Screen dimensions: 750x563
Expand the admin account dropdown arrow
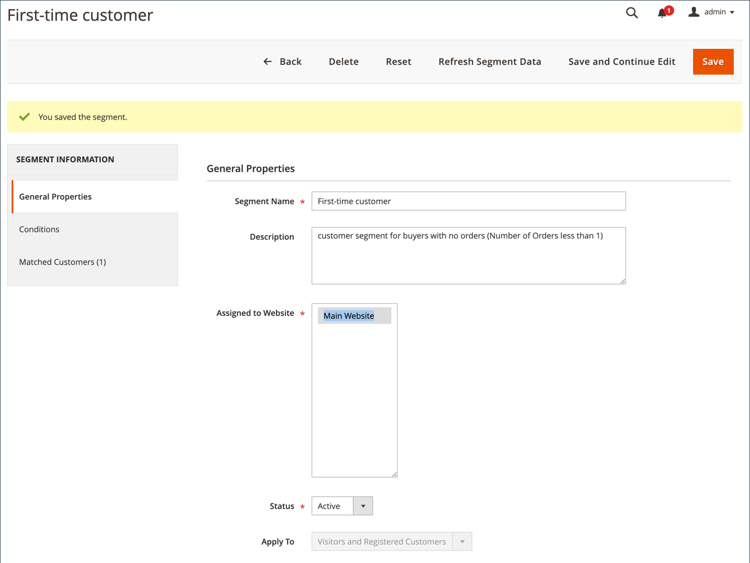pyautogui.click(x=732, y=12)
